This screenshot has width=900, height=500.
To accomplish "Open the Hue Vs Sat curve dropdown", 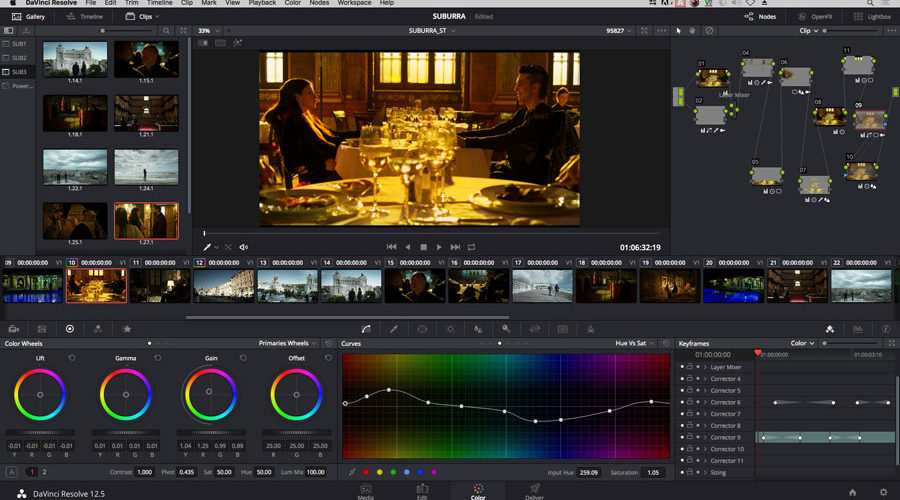I will [634, 343].
